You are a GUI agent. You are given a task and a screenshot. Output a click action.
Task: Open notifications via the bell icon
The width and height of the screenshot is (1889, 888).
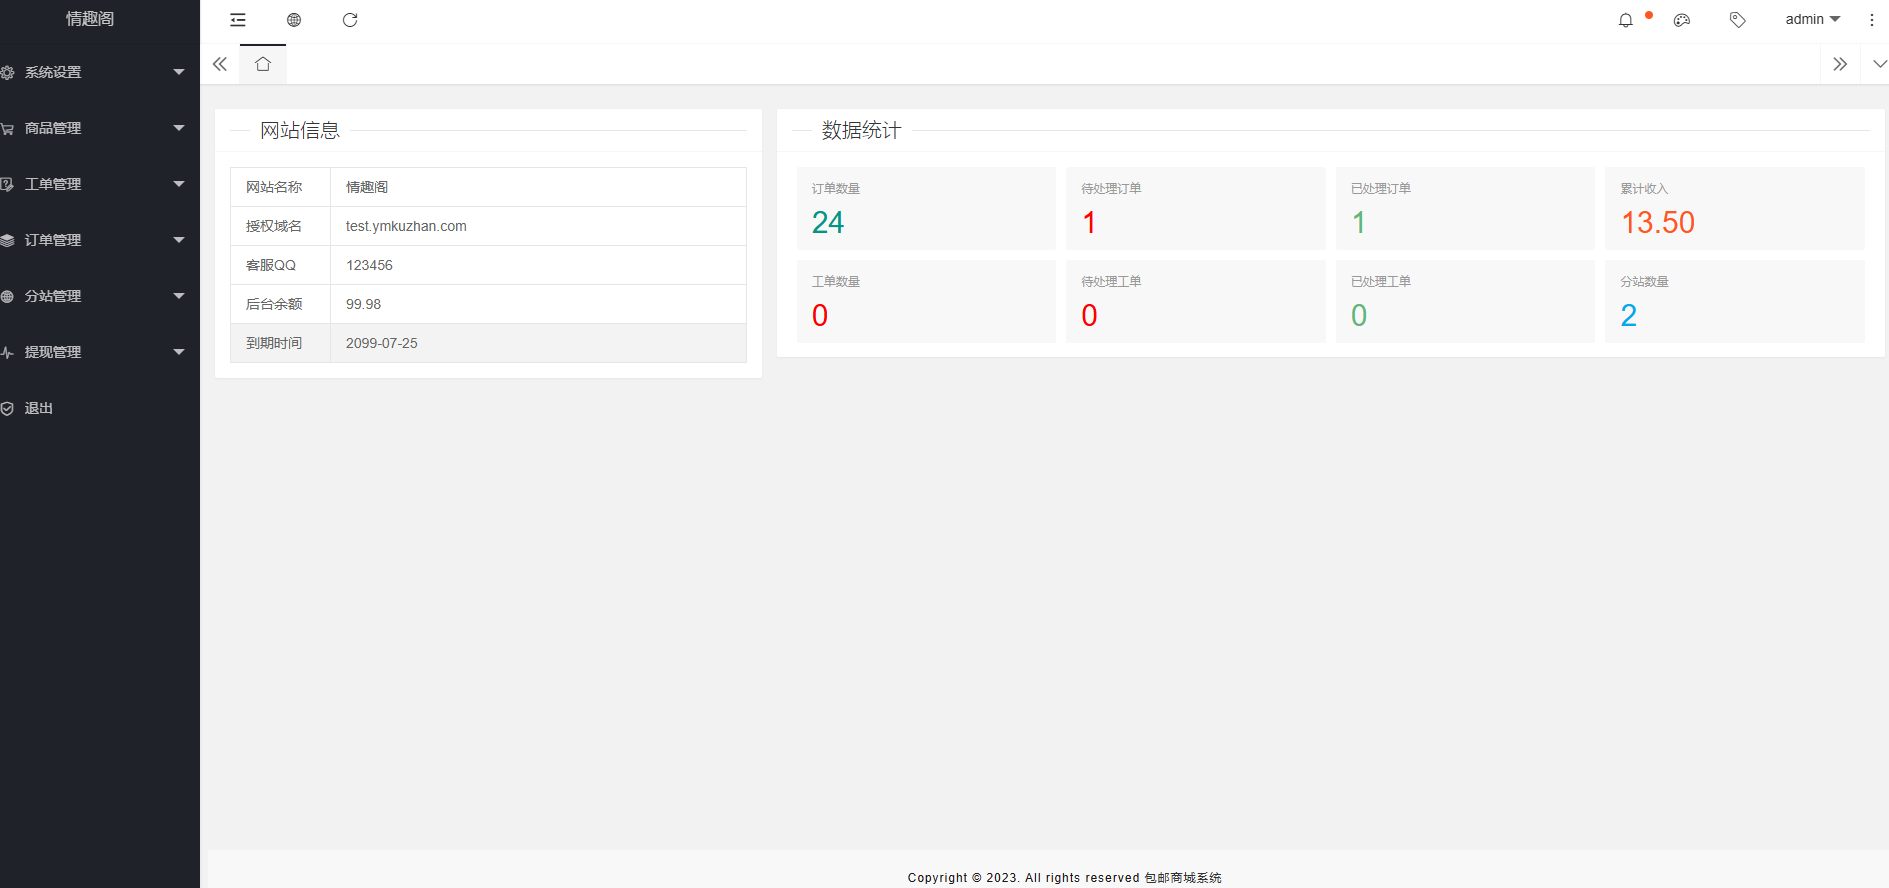(1626, 20)
